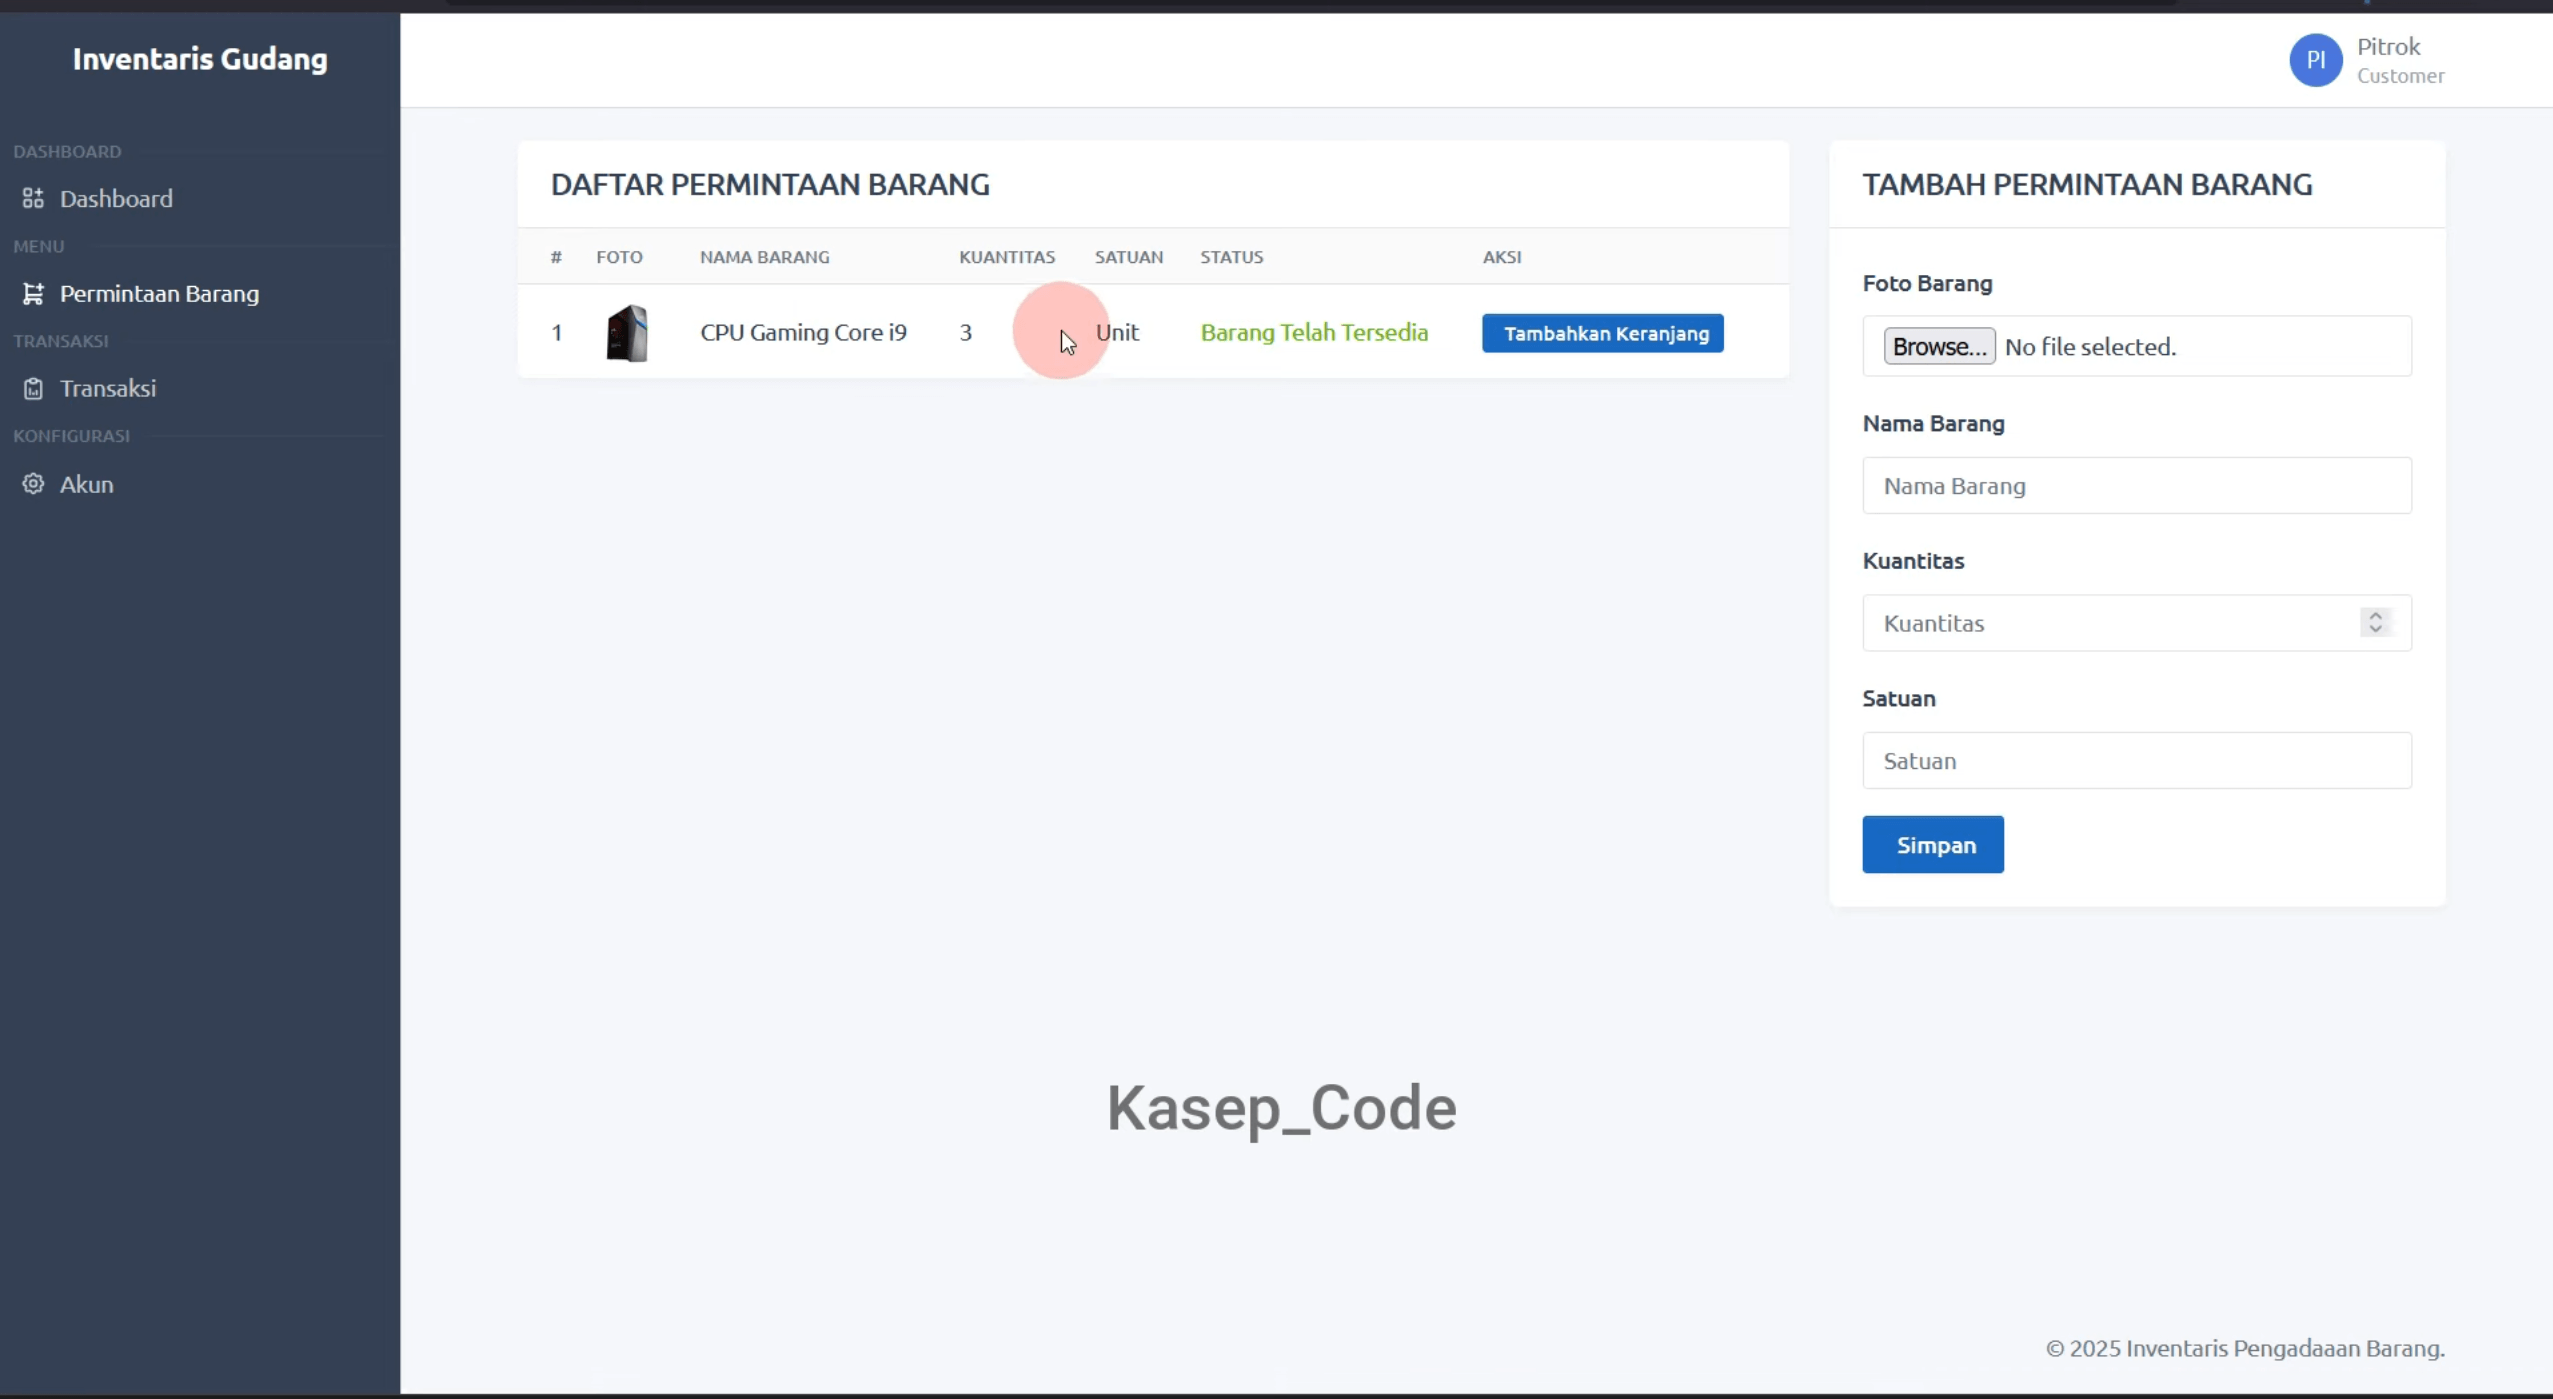Click the PI user avatar circle
The height and width of the screenshot is (1399, 2553).
coord(2315,60)
